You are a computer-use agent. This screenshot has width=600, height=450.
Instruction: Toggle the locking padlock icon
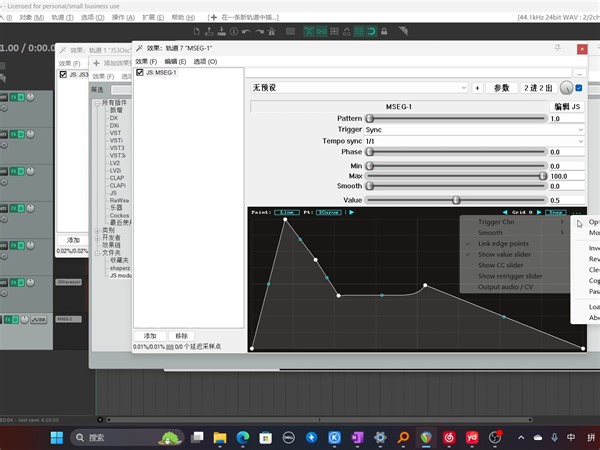pyautogui.click(x=384, y=31)
